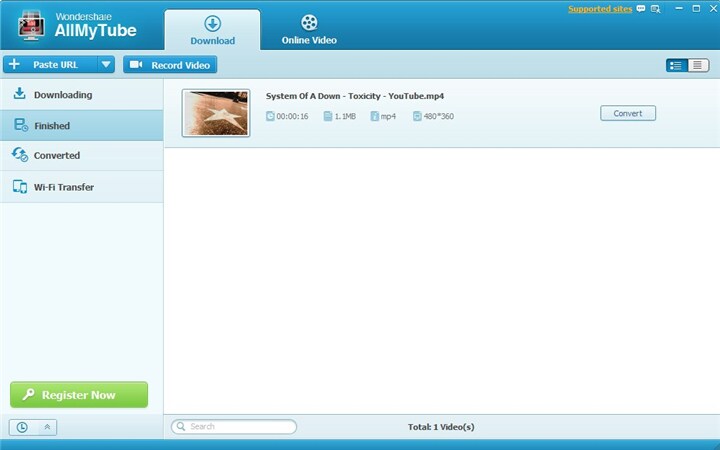
Task: Click the Paste URL button
Action: 51,65
